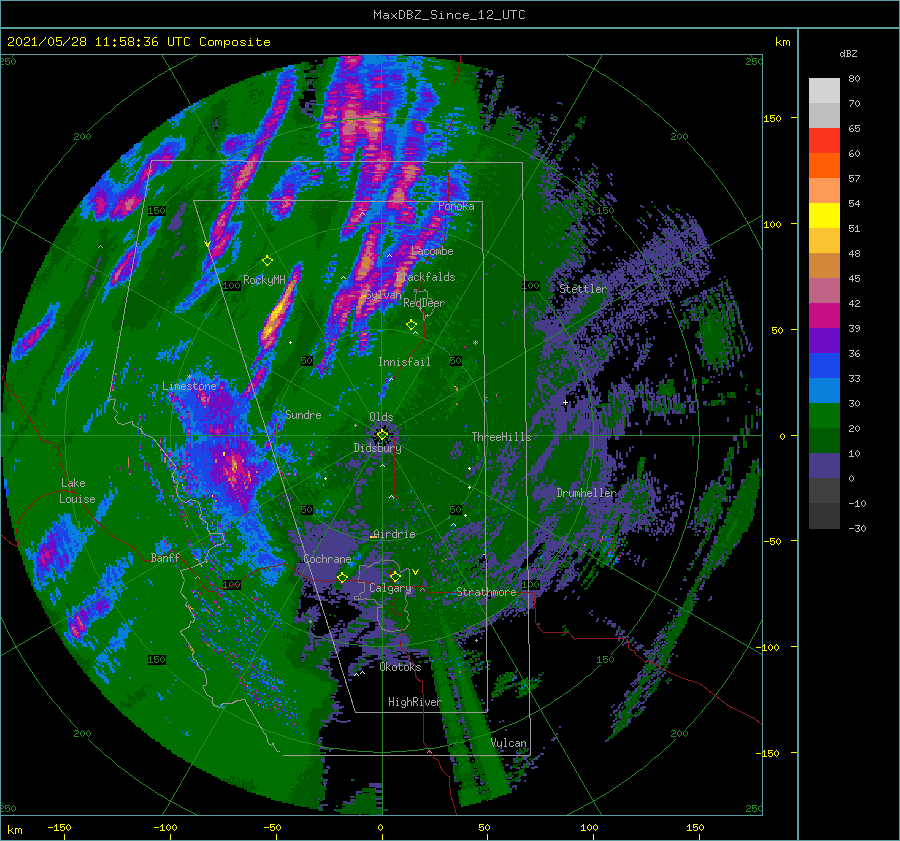Image resolution: width=900 pixels, height=841 pixels.
Task: Click the slate purple 10 dBZ legend swatch
Action: [x=824, y=465]
